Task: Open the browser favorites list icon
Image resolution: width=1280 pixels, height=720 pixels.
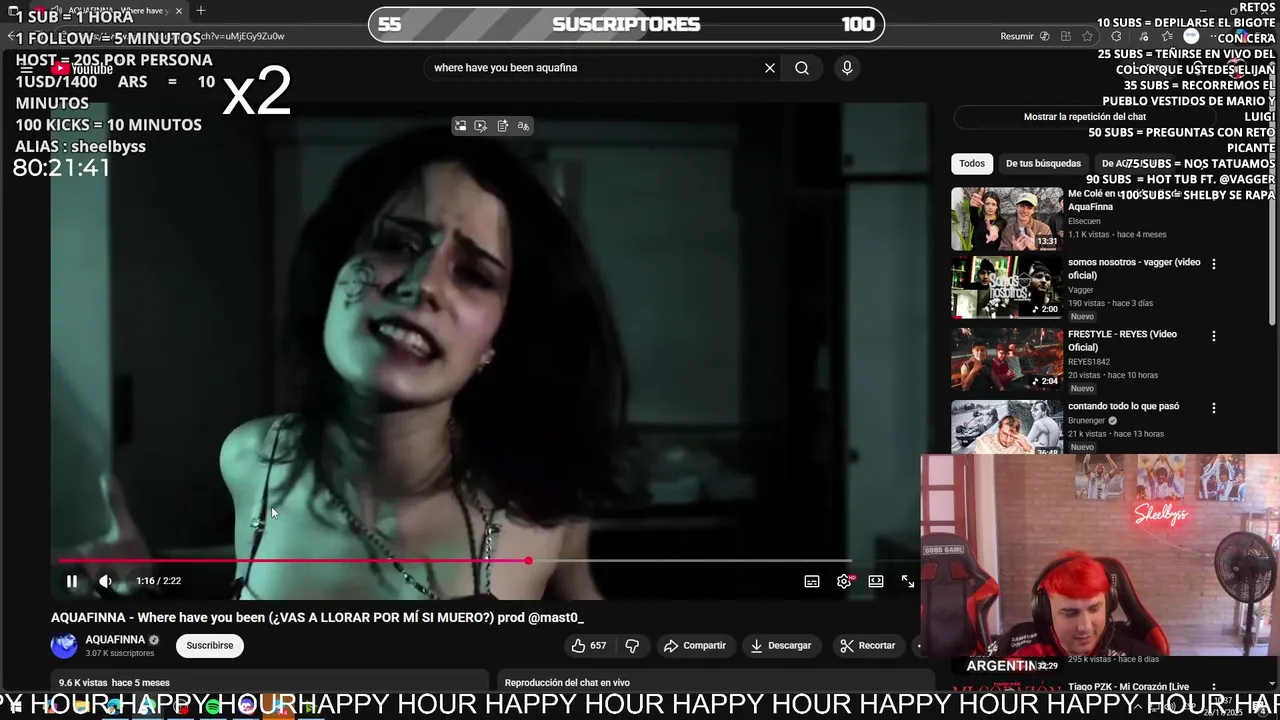Action: 1167,36
